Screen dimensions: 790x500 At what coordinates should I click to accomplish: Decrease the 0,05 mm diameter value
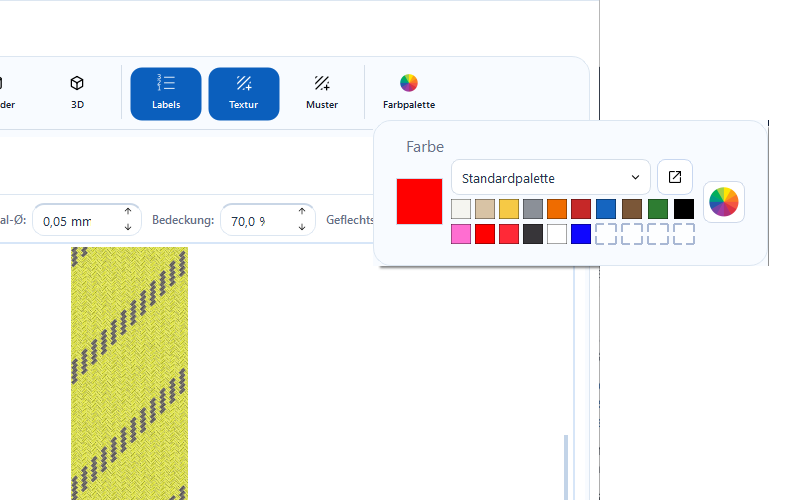point(128,227)
